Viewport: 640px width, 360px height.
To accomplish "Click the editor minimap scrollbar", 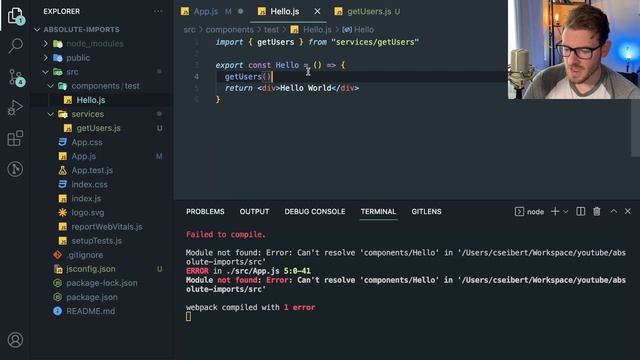I will [635, 129].
